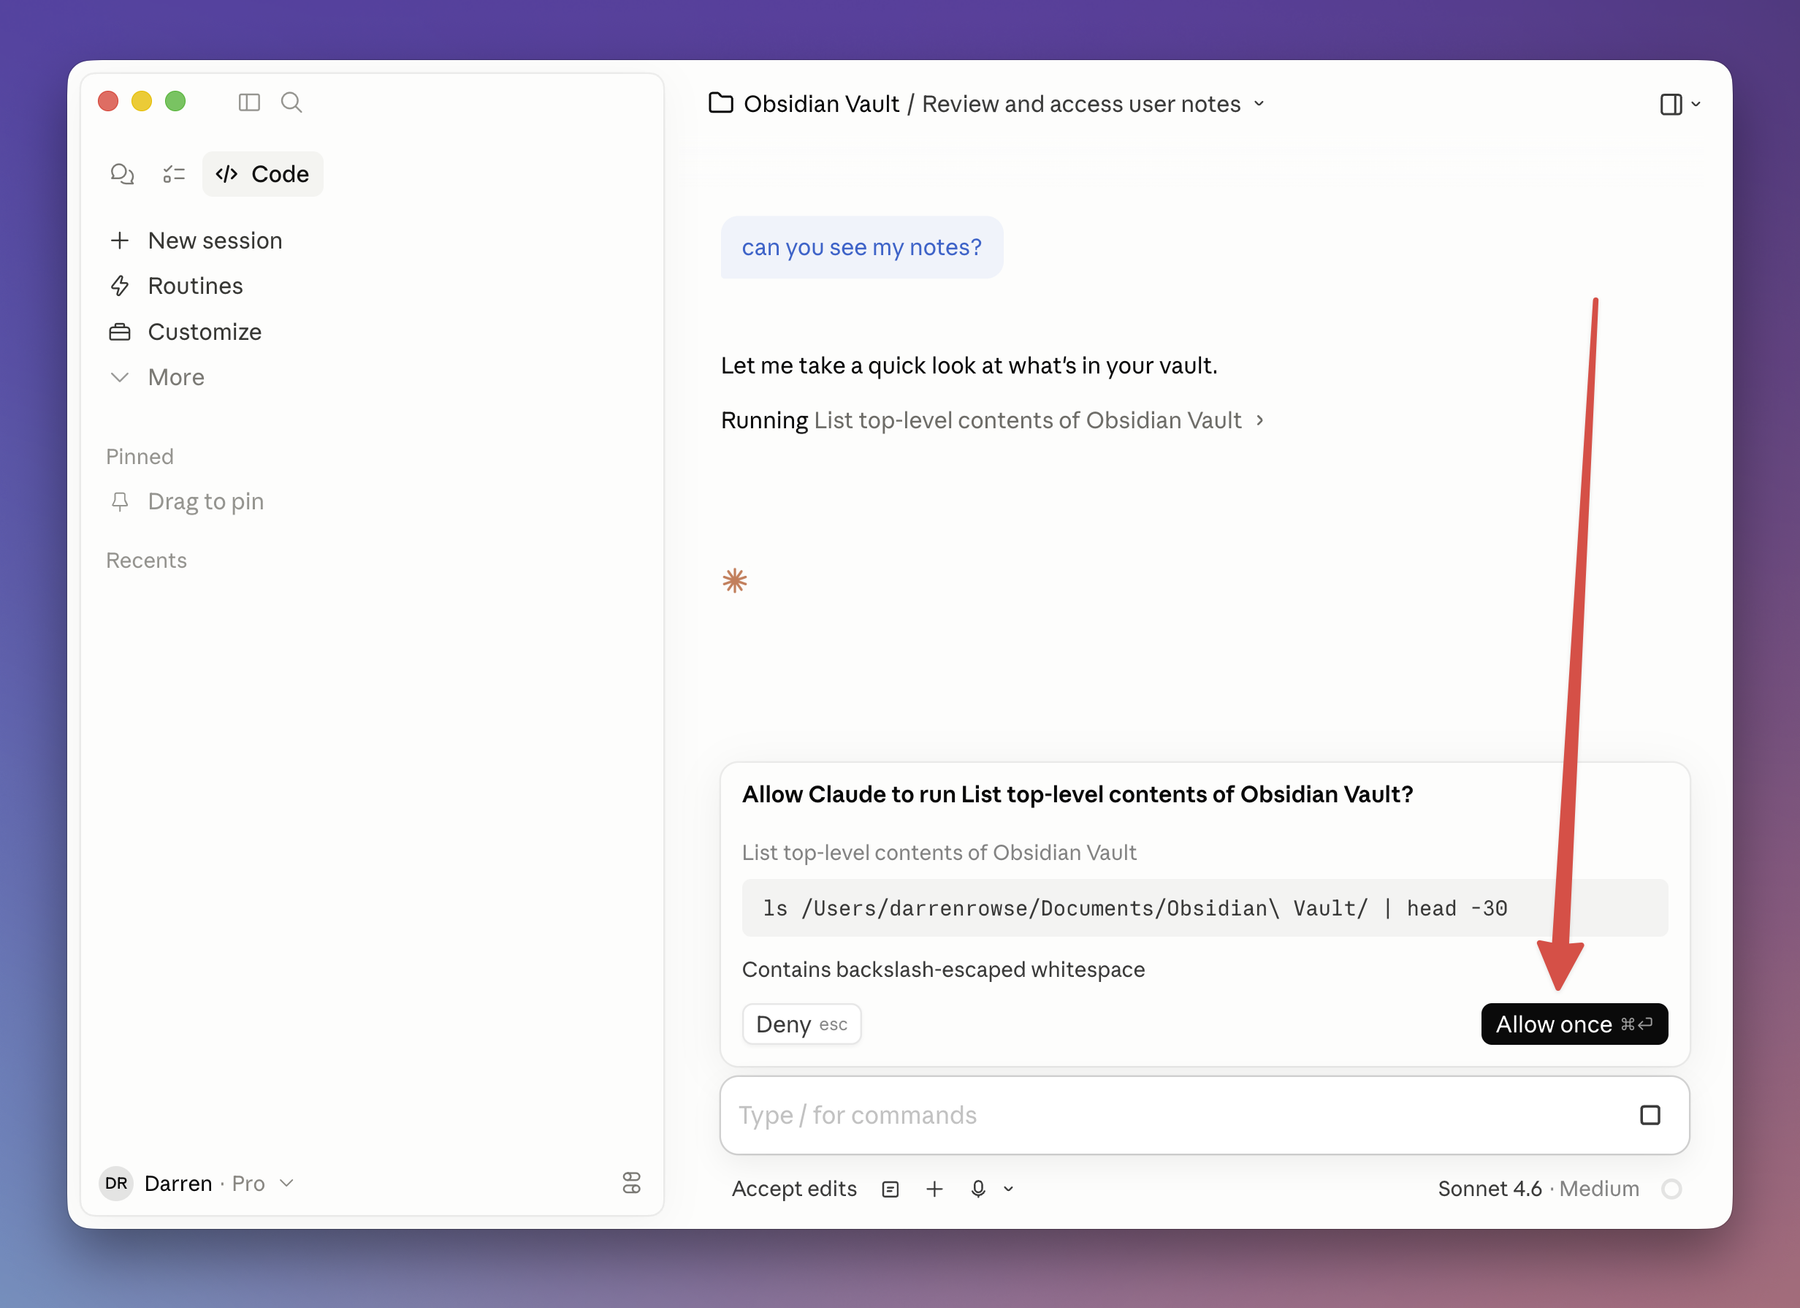Click the Obsidian Vault breadcrumb text
This screenshot has height=1308, width=1800.
point(821,104)
